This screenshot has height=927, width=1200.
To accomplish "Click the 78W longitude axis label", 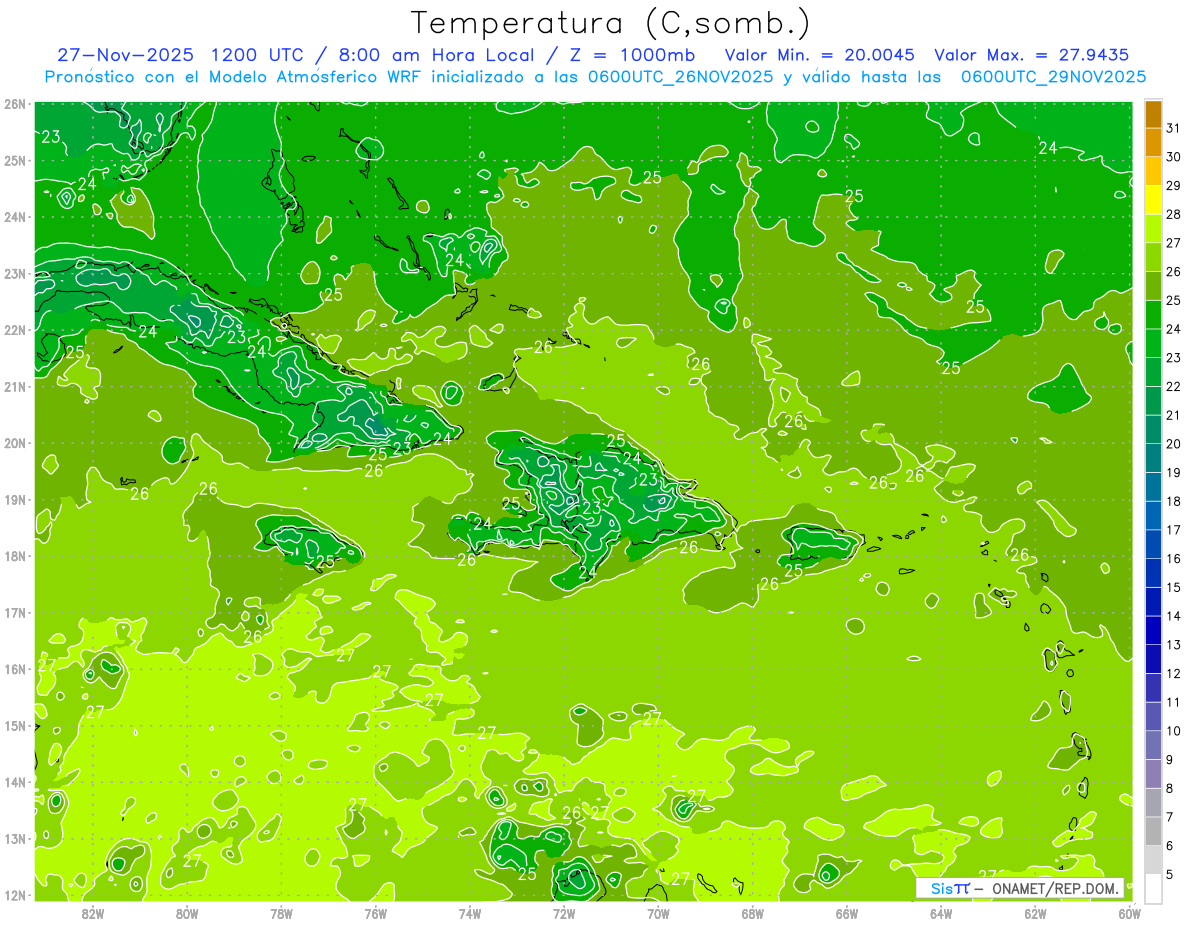I will pos(281,913).
